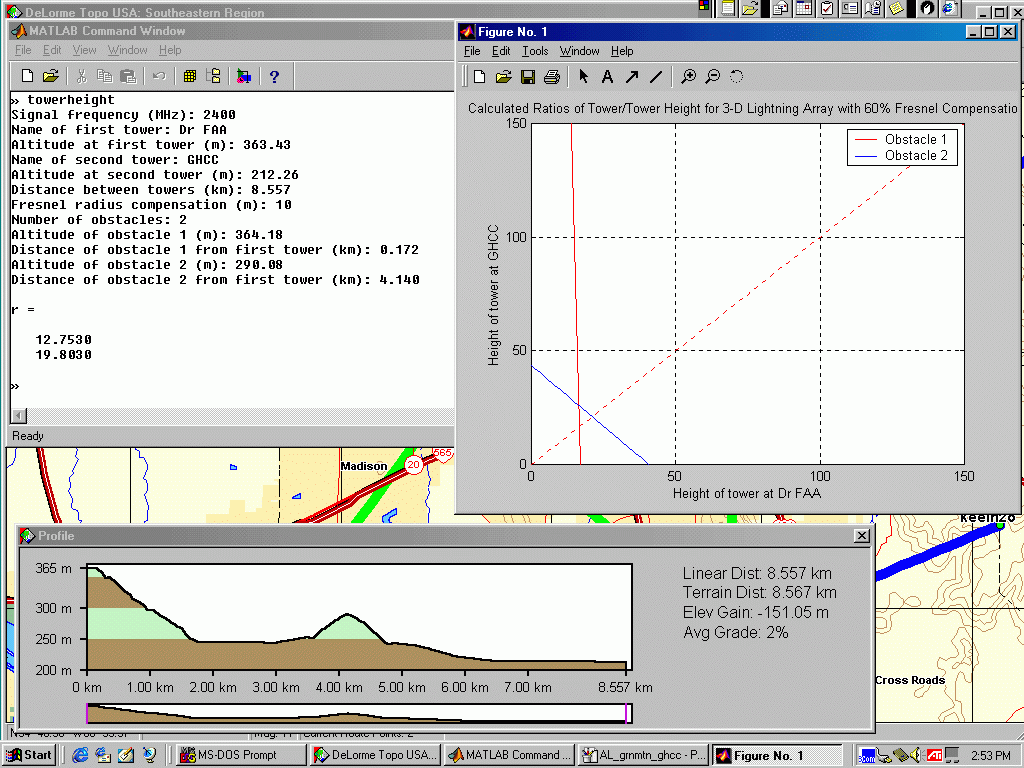This screenshot has height=768, width=1024.
Task: Click New Appointment calendar shortcut icon
Action: 804,8
